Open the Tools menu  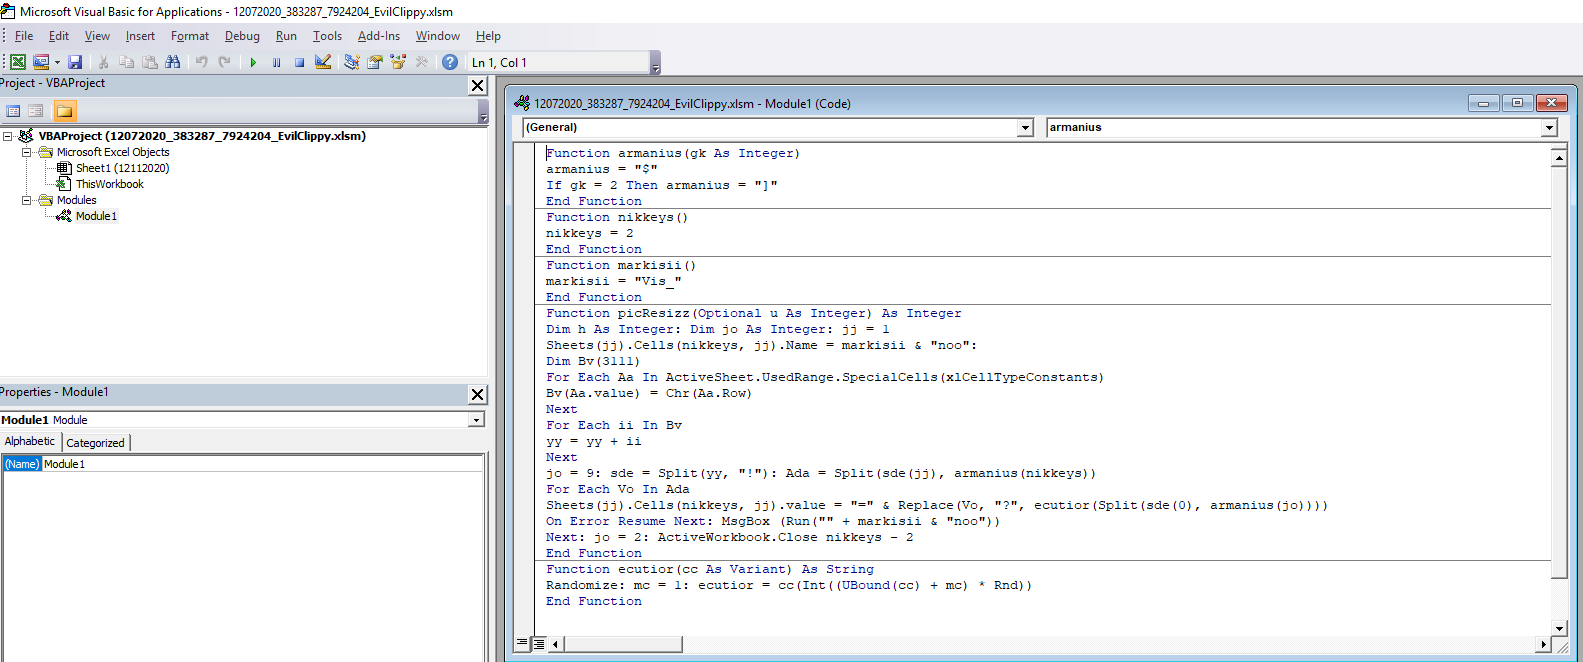coord(327,36)
